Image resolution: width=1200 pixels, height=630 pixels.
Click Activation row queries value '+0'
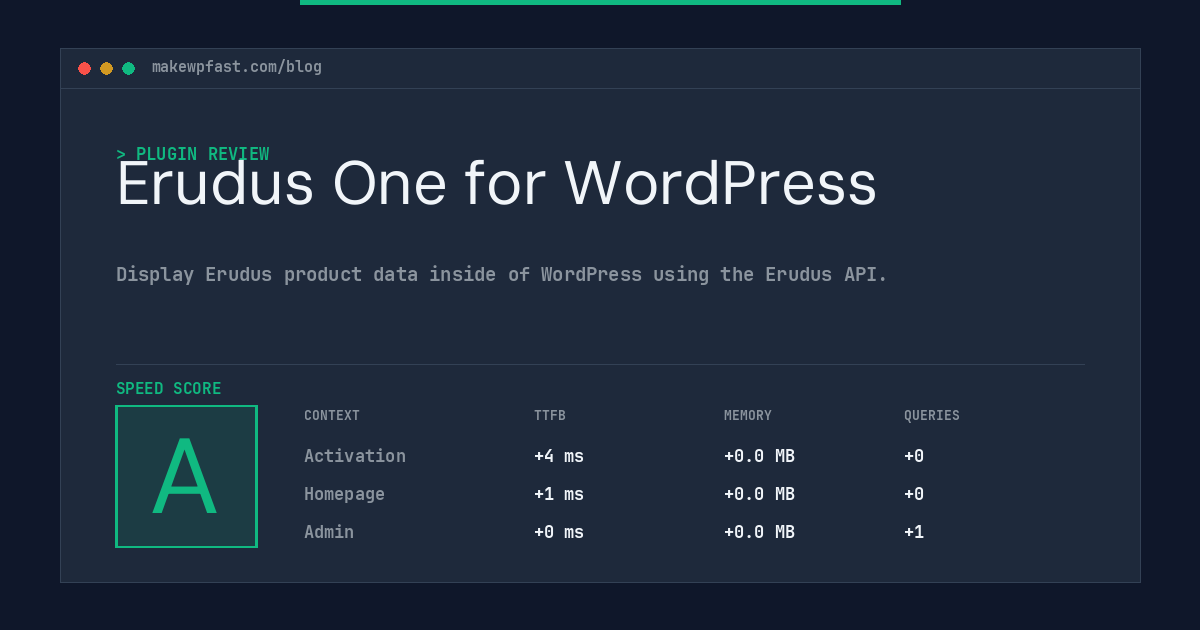click(x=914, y=456)
